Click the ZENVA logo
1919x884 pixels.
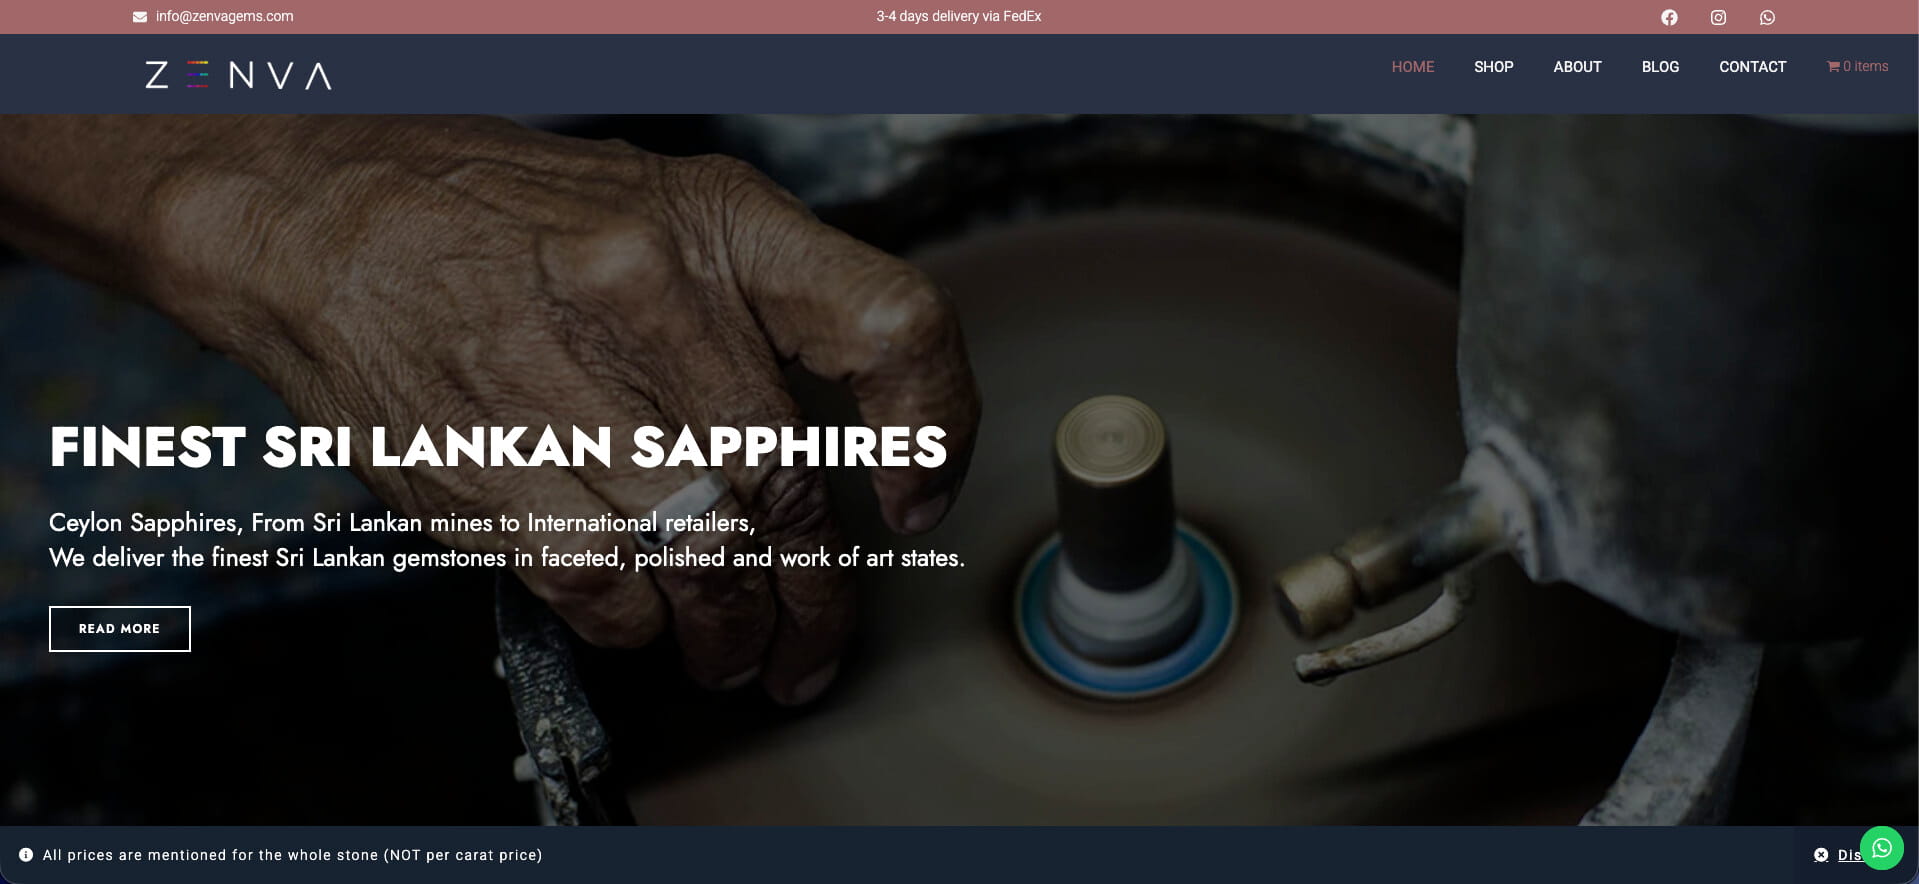pos(238,75)
